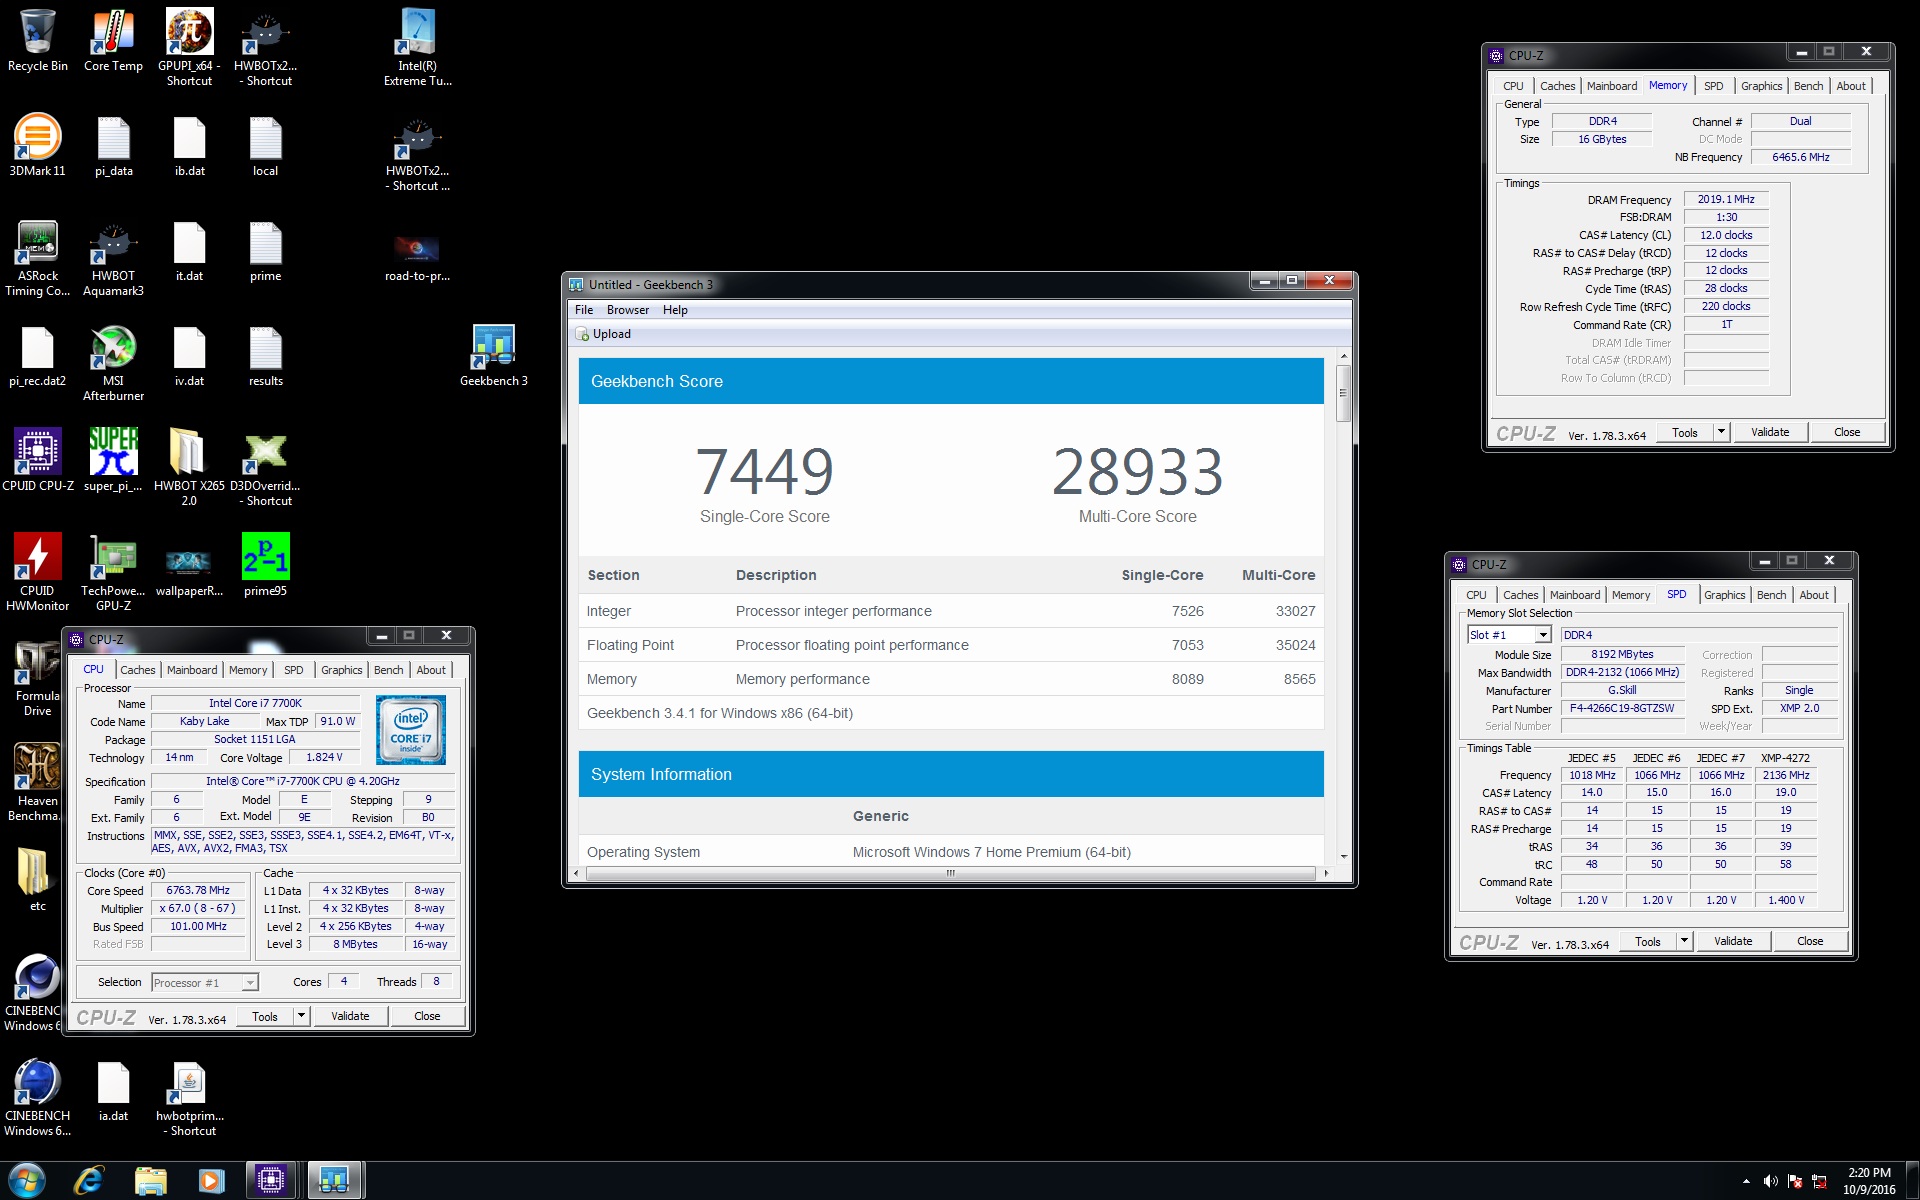This screenshot has height=1200, width=1920.
Task: Select the ia.dat file icon
Action: [x=113, y=1090]
